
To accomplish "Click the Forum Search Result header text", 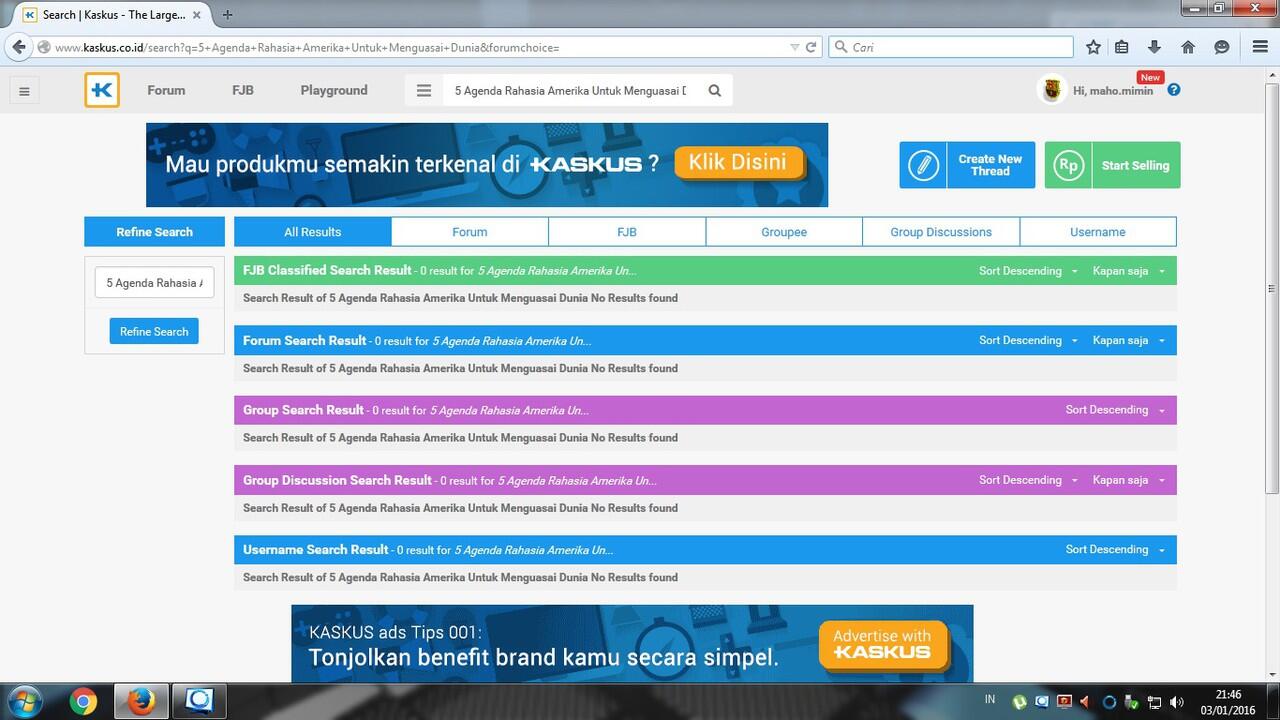I will tap(305, 340).
